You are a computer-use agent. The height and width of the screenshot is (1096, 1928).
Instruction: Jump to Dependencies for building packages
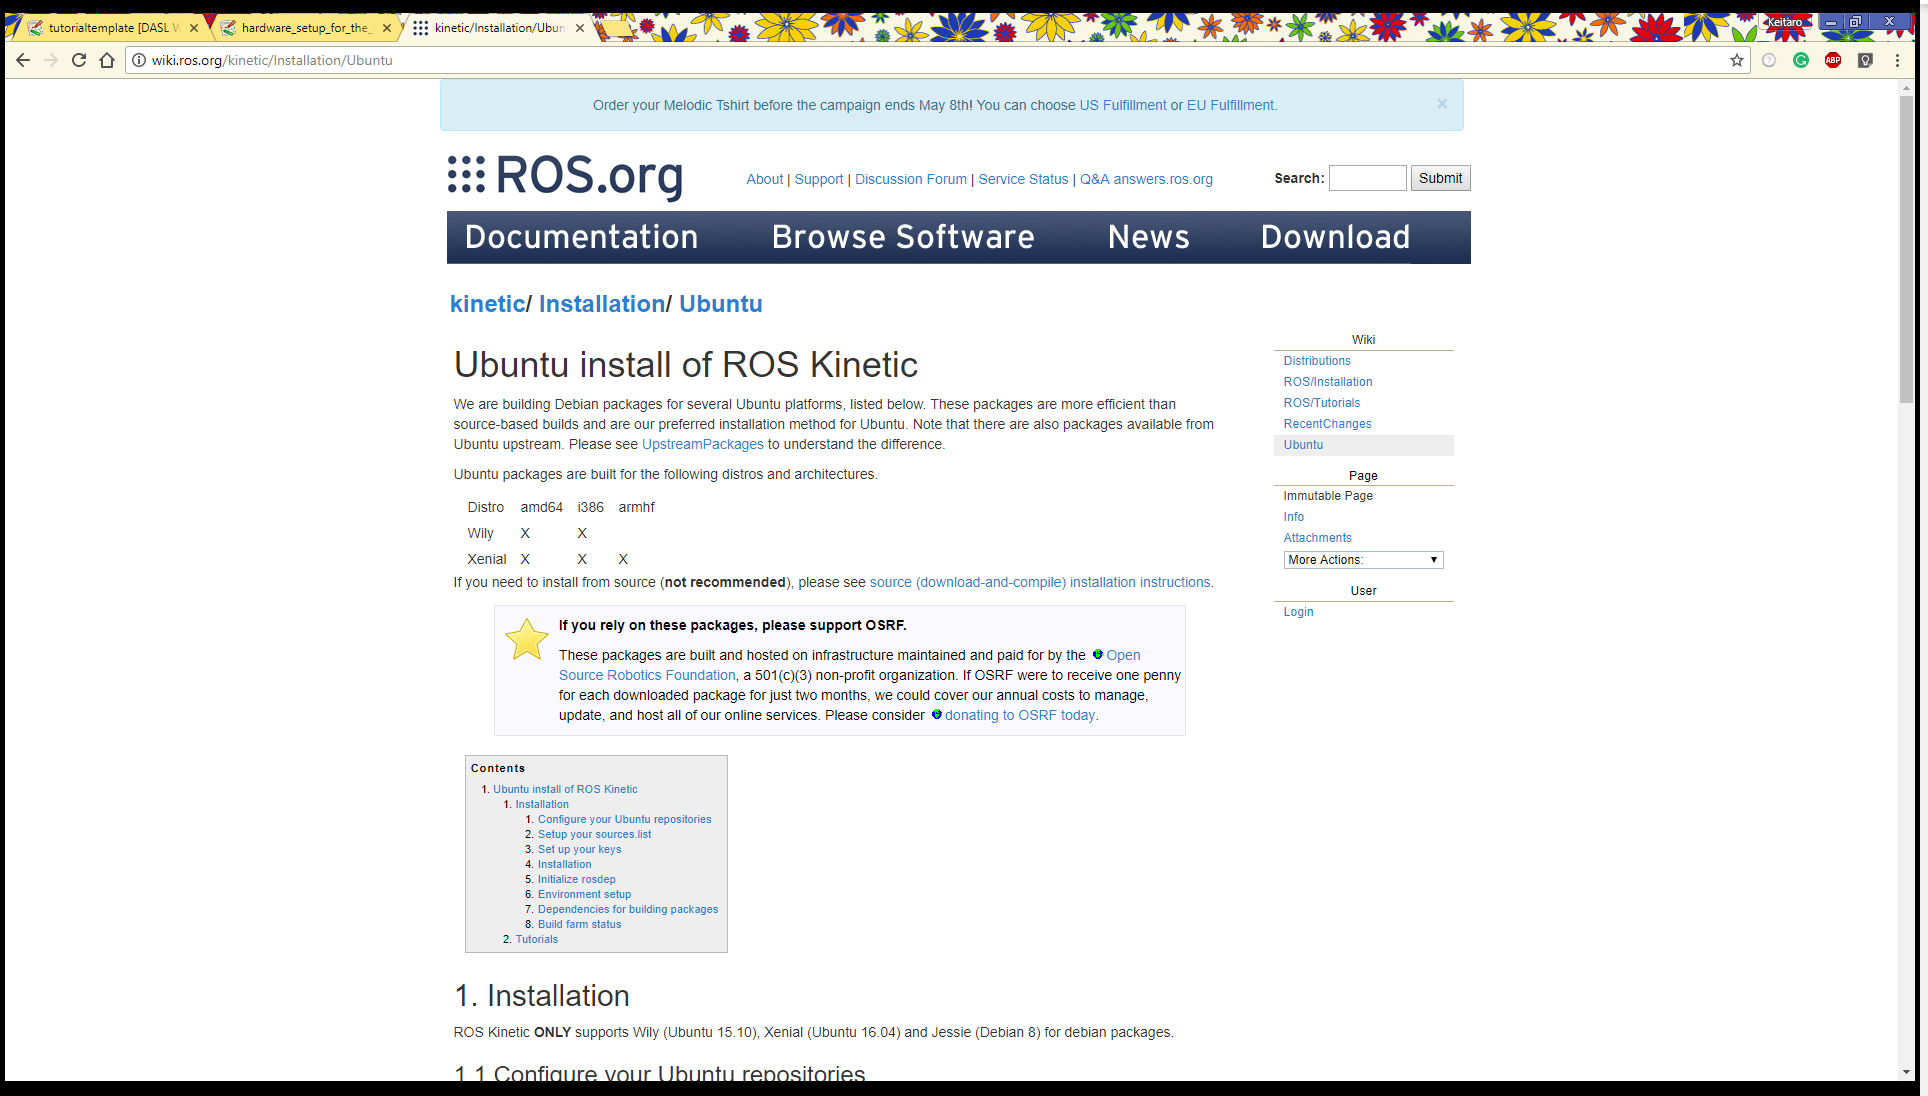pyautogui.click(x=628, y=909)
